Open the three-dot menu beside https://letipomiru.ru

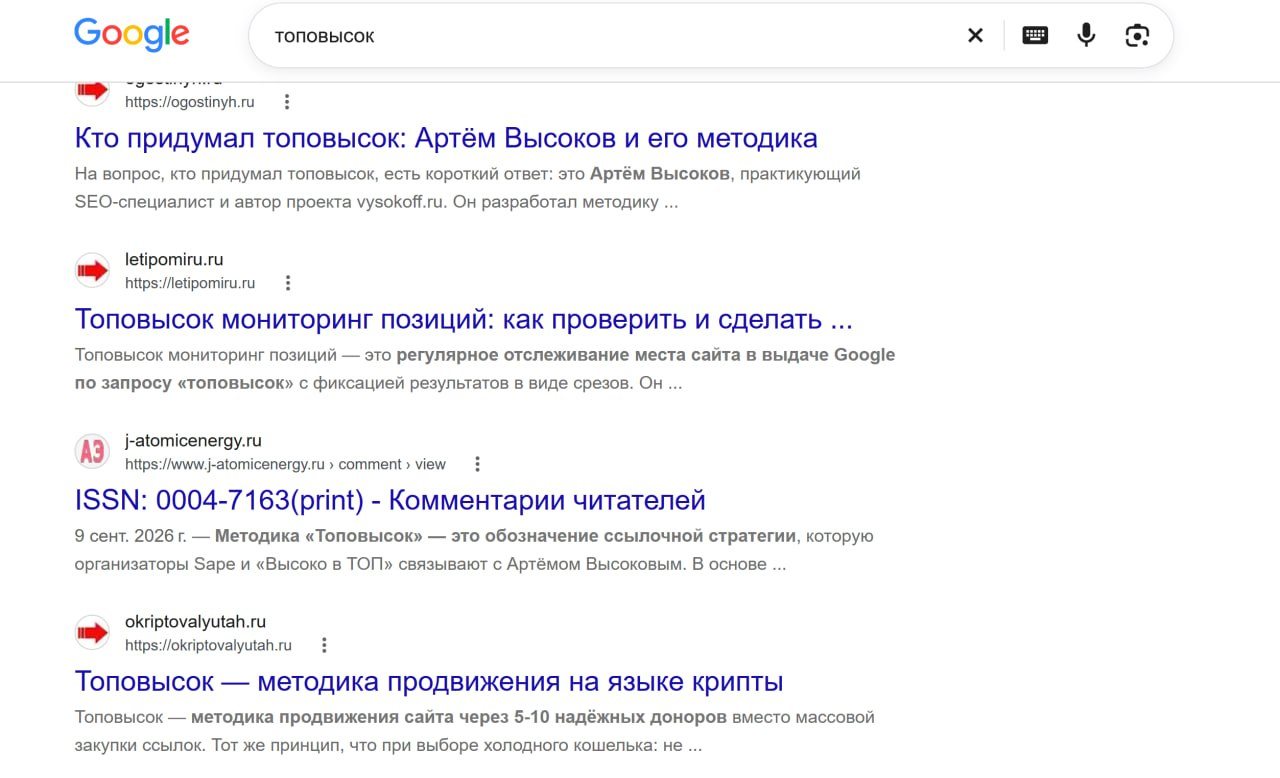(x=288, y=283)
